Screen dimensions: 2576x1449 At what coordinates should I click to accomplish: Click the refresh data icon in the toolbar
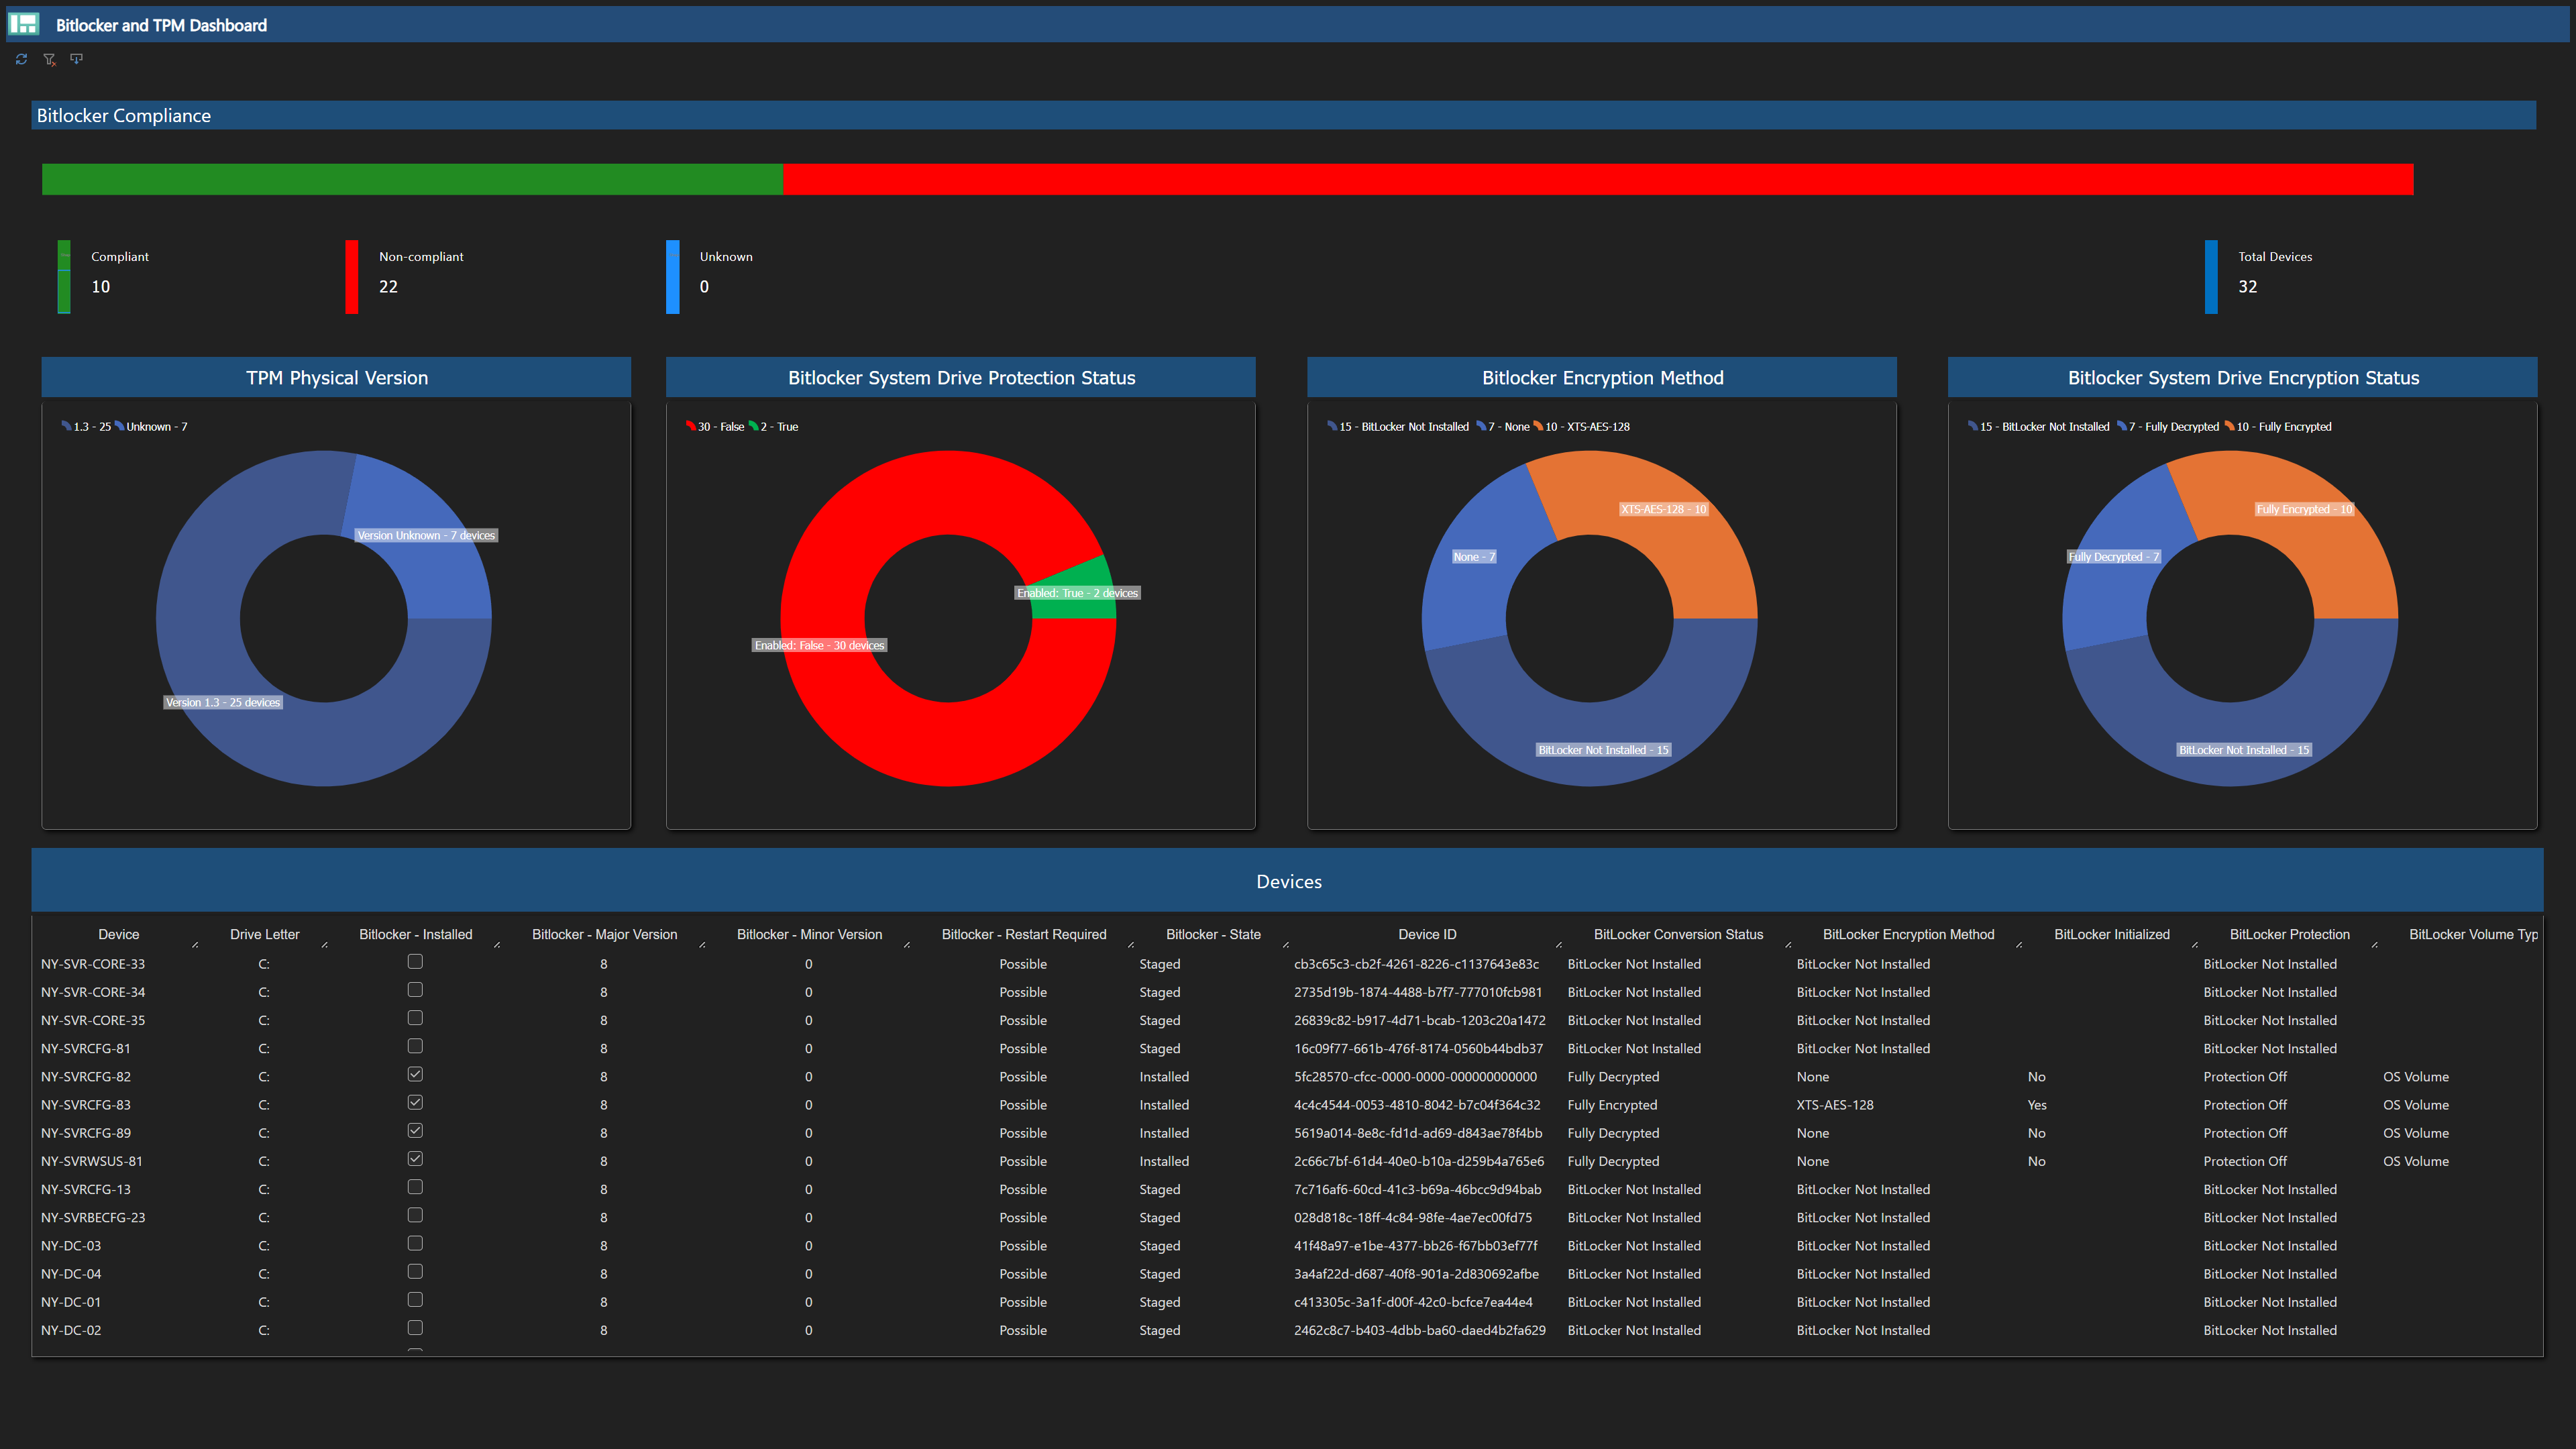point(20,59)
